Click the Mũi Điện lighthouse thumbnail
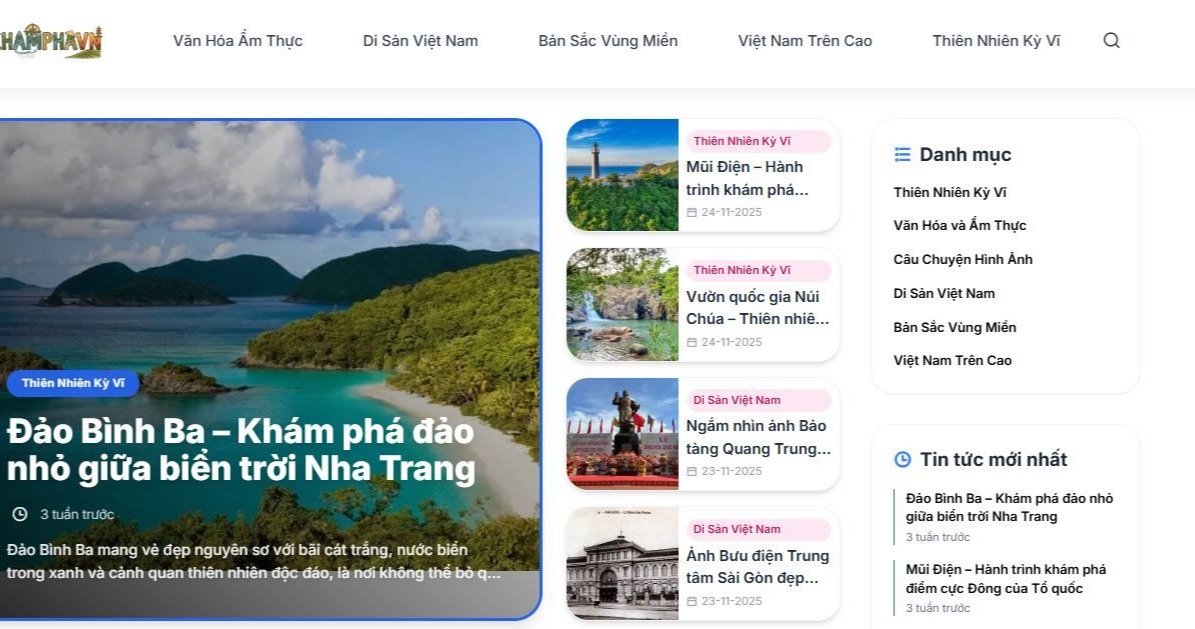Viewport: 1195px width, 629px height. click(623, 175)
